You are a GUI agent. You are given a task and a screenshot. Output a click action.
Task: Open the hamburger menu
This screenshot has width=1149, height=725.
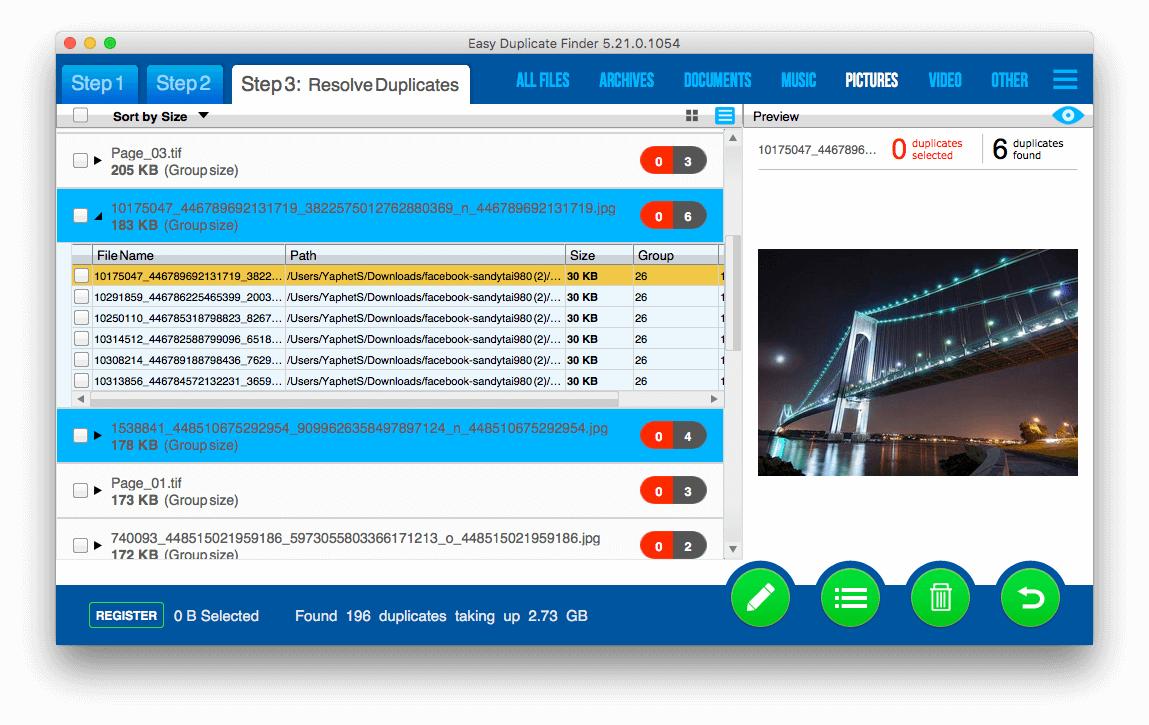(1065, 80)
